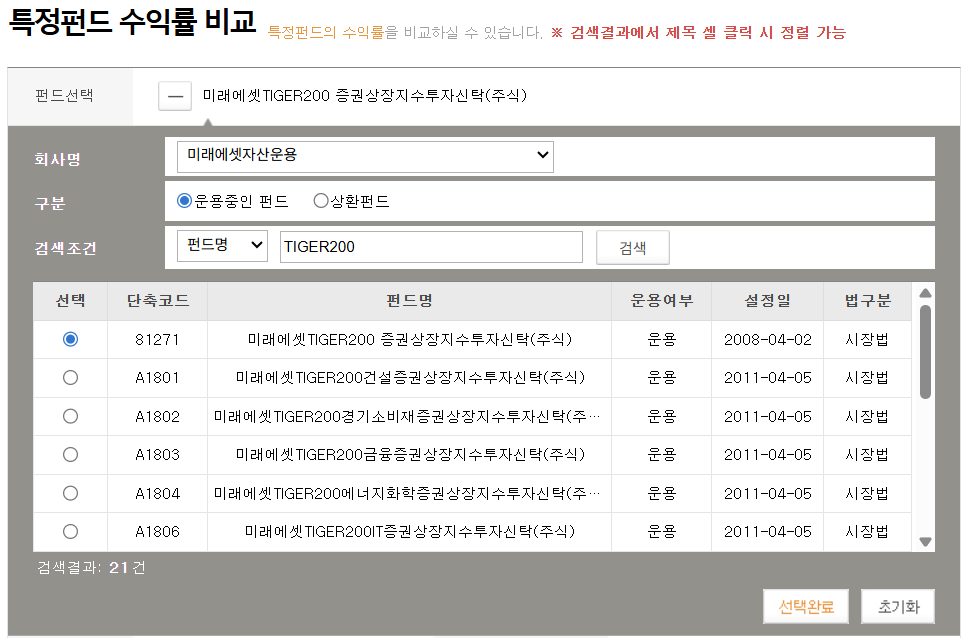
Task: Open the 펀드명 search condition dropdown
Action: pyautogui.click(x=222, y=246)
